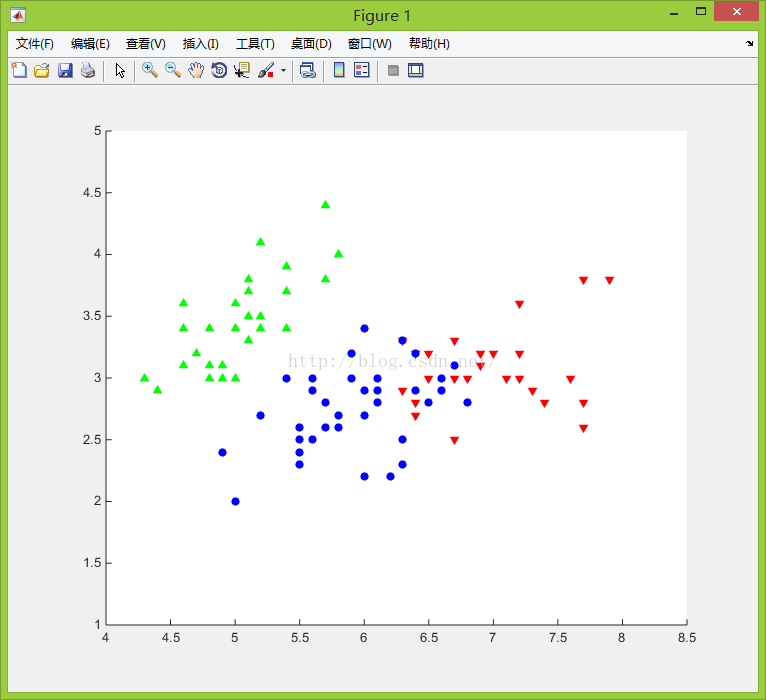Viewport: 766px width, 700px height.
Task: Maximize the Figure 1 window
Action: click(x=701, y=12)
